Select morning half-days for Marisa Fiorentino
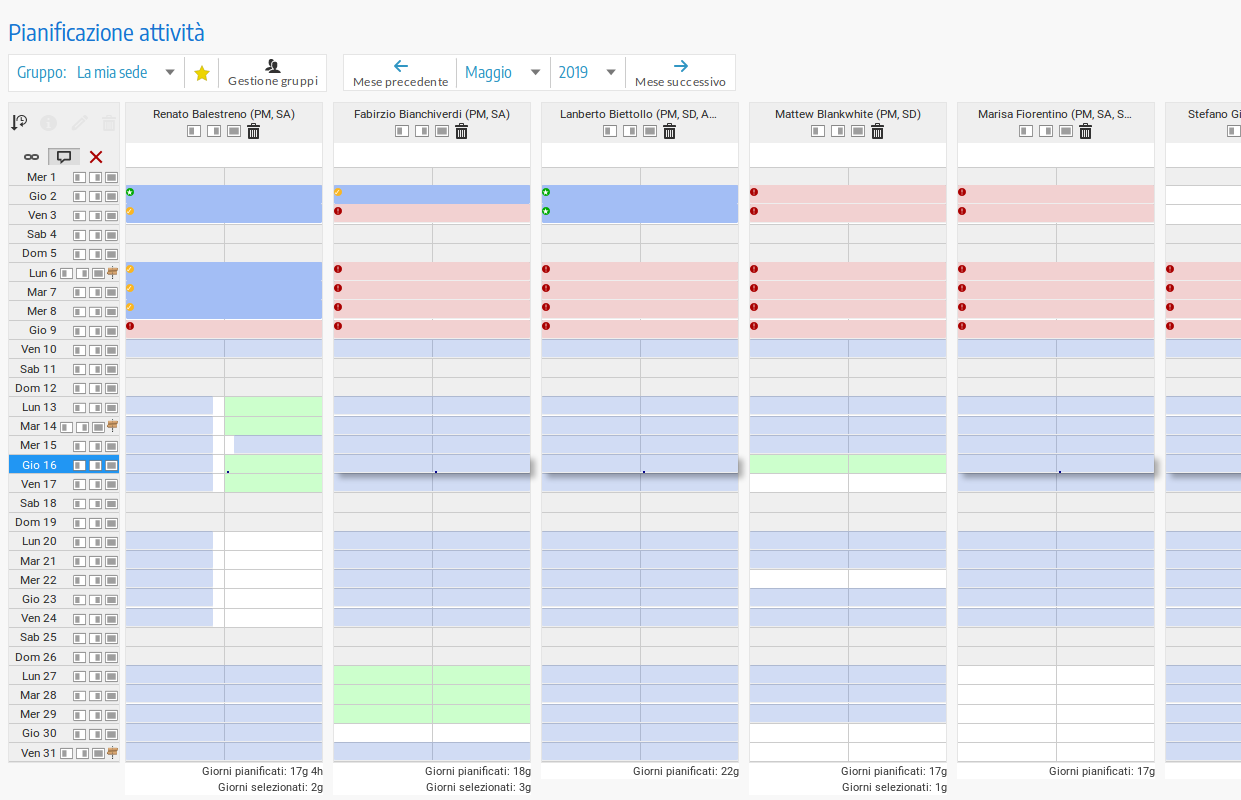1241x800 pixels. coord(1026,131)
